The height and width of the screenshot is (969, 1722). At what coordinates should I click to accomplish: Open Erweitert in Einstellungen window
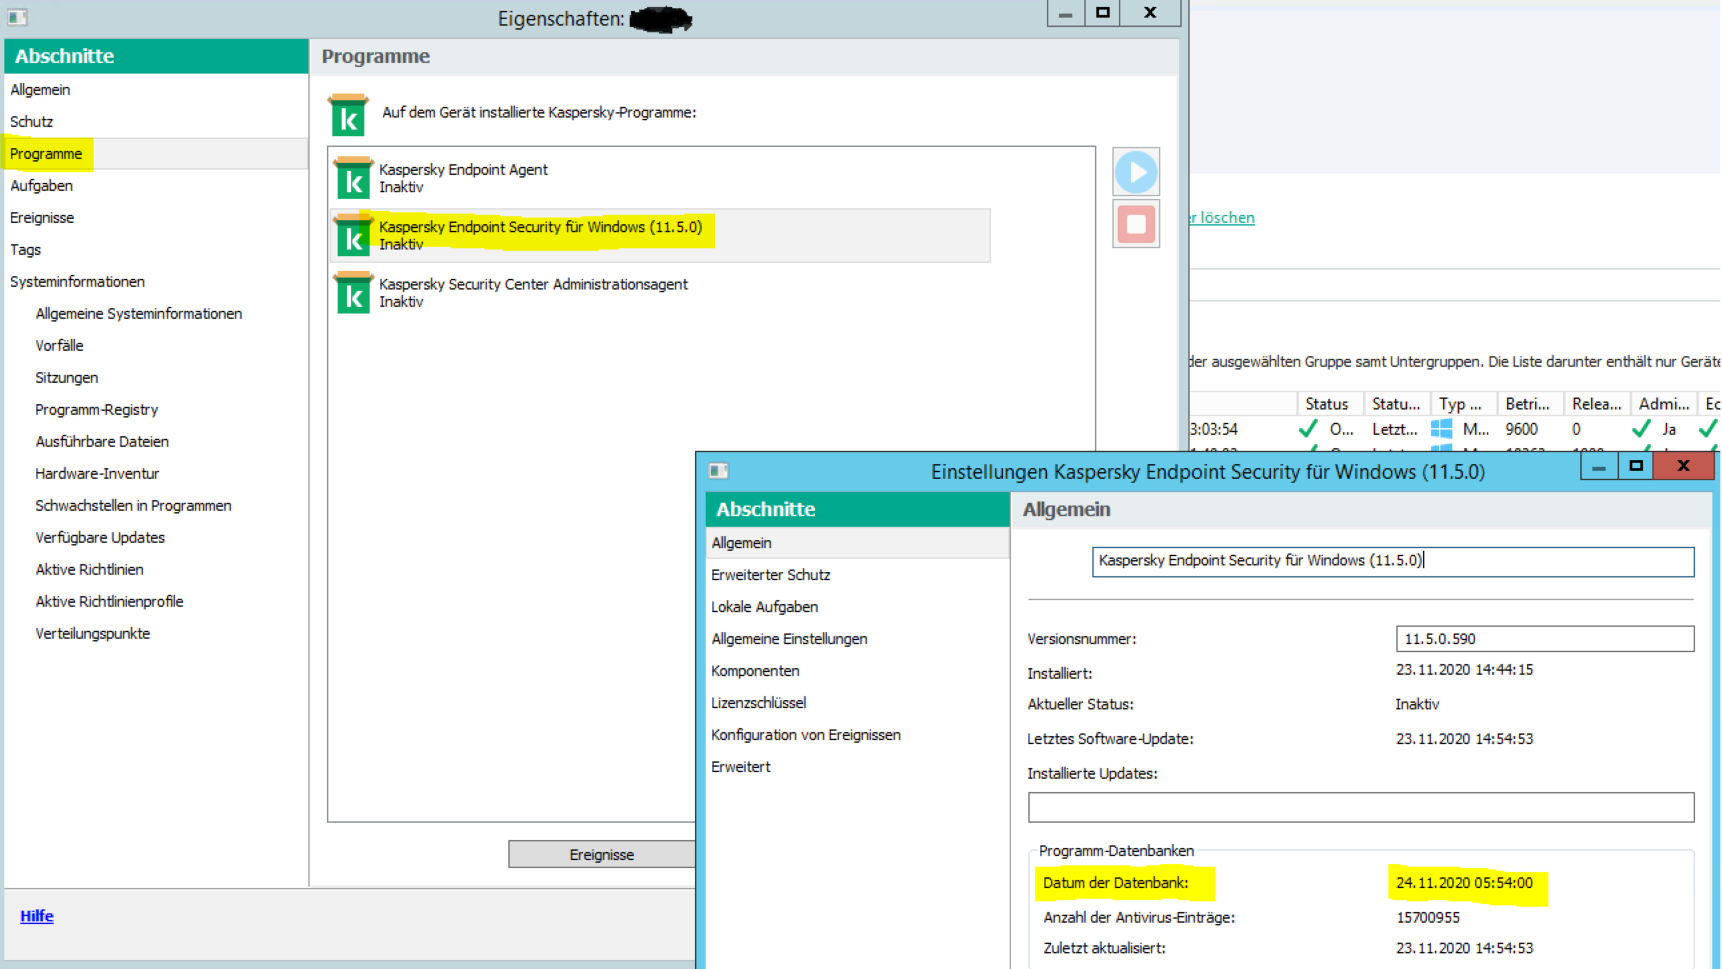coord(741,767)
